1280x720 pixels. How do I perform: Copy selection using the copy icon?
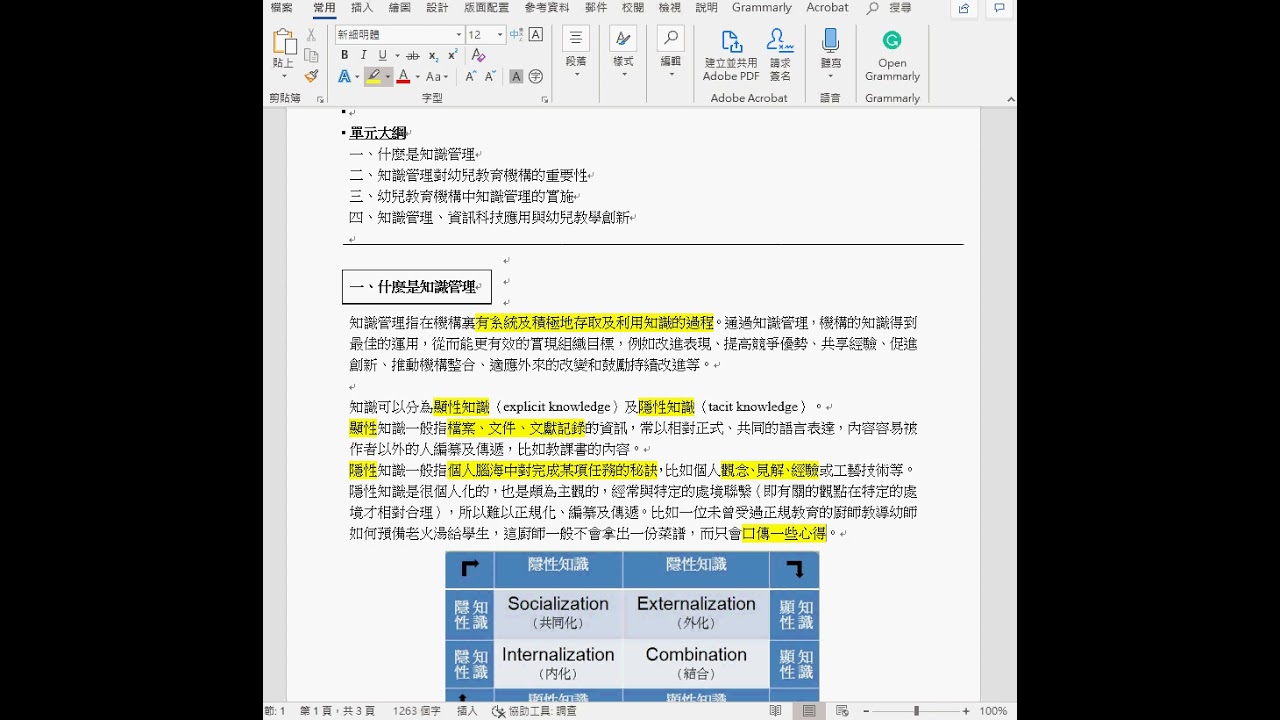[x=311, y=55]
